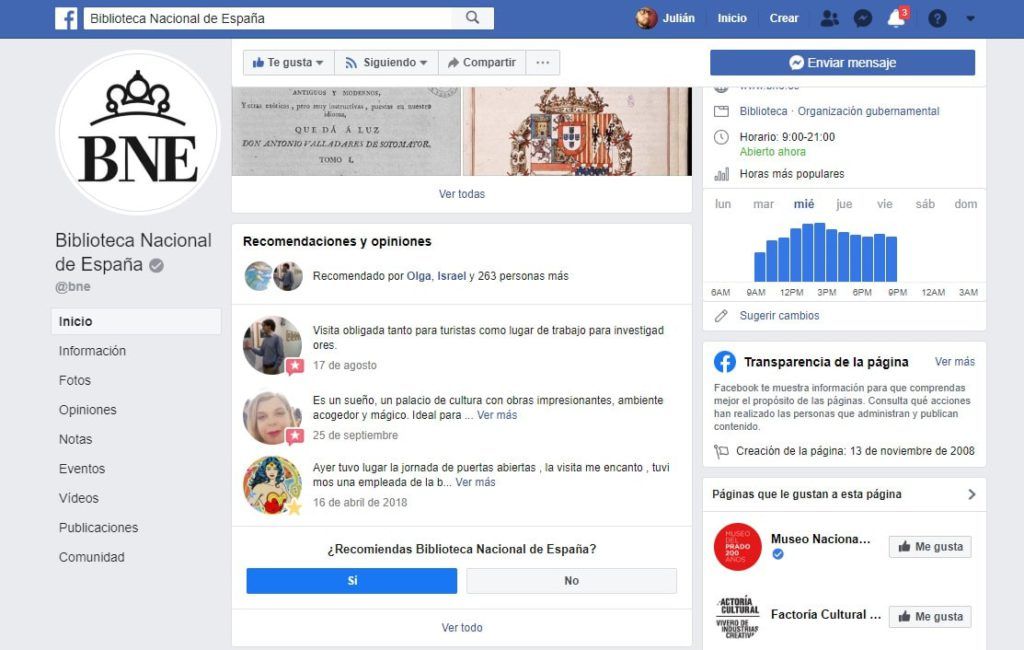The width and height of the screenshot is (1024, 650).
Task: Select jue in popular hours
Action: [844, 204]
